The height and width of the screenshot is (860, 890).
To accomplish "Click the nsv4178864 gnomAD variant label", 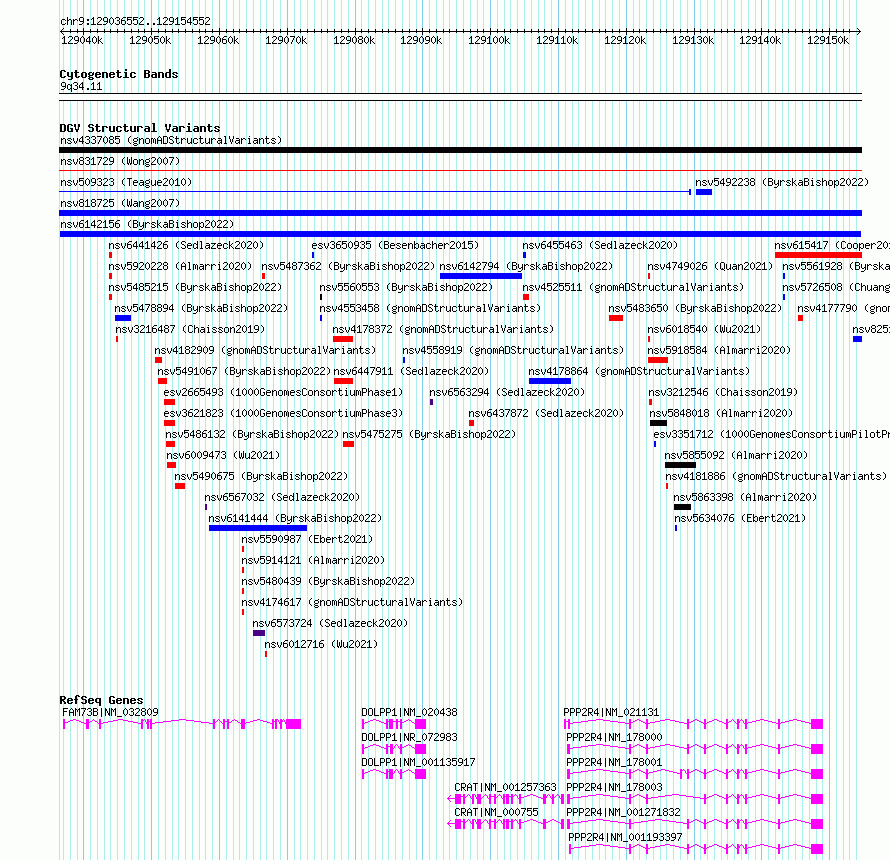I will [639, 371].
